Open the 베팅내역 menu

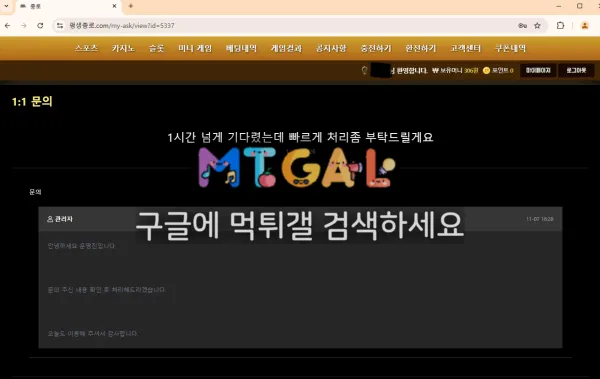pyautogui.click(x=241, y=48)
